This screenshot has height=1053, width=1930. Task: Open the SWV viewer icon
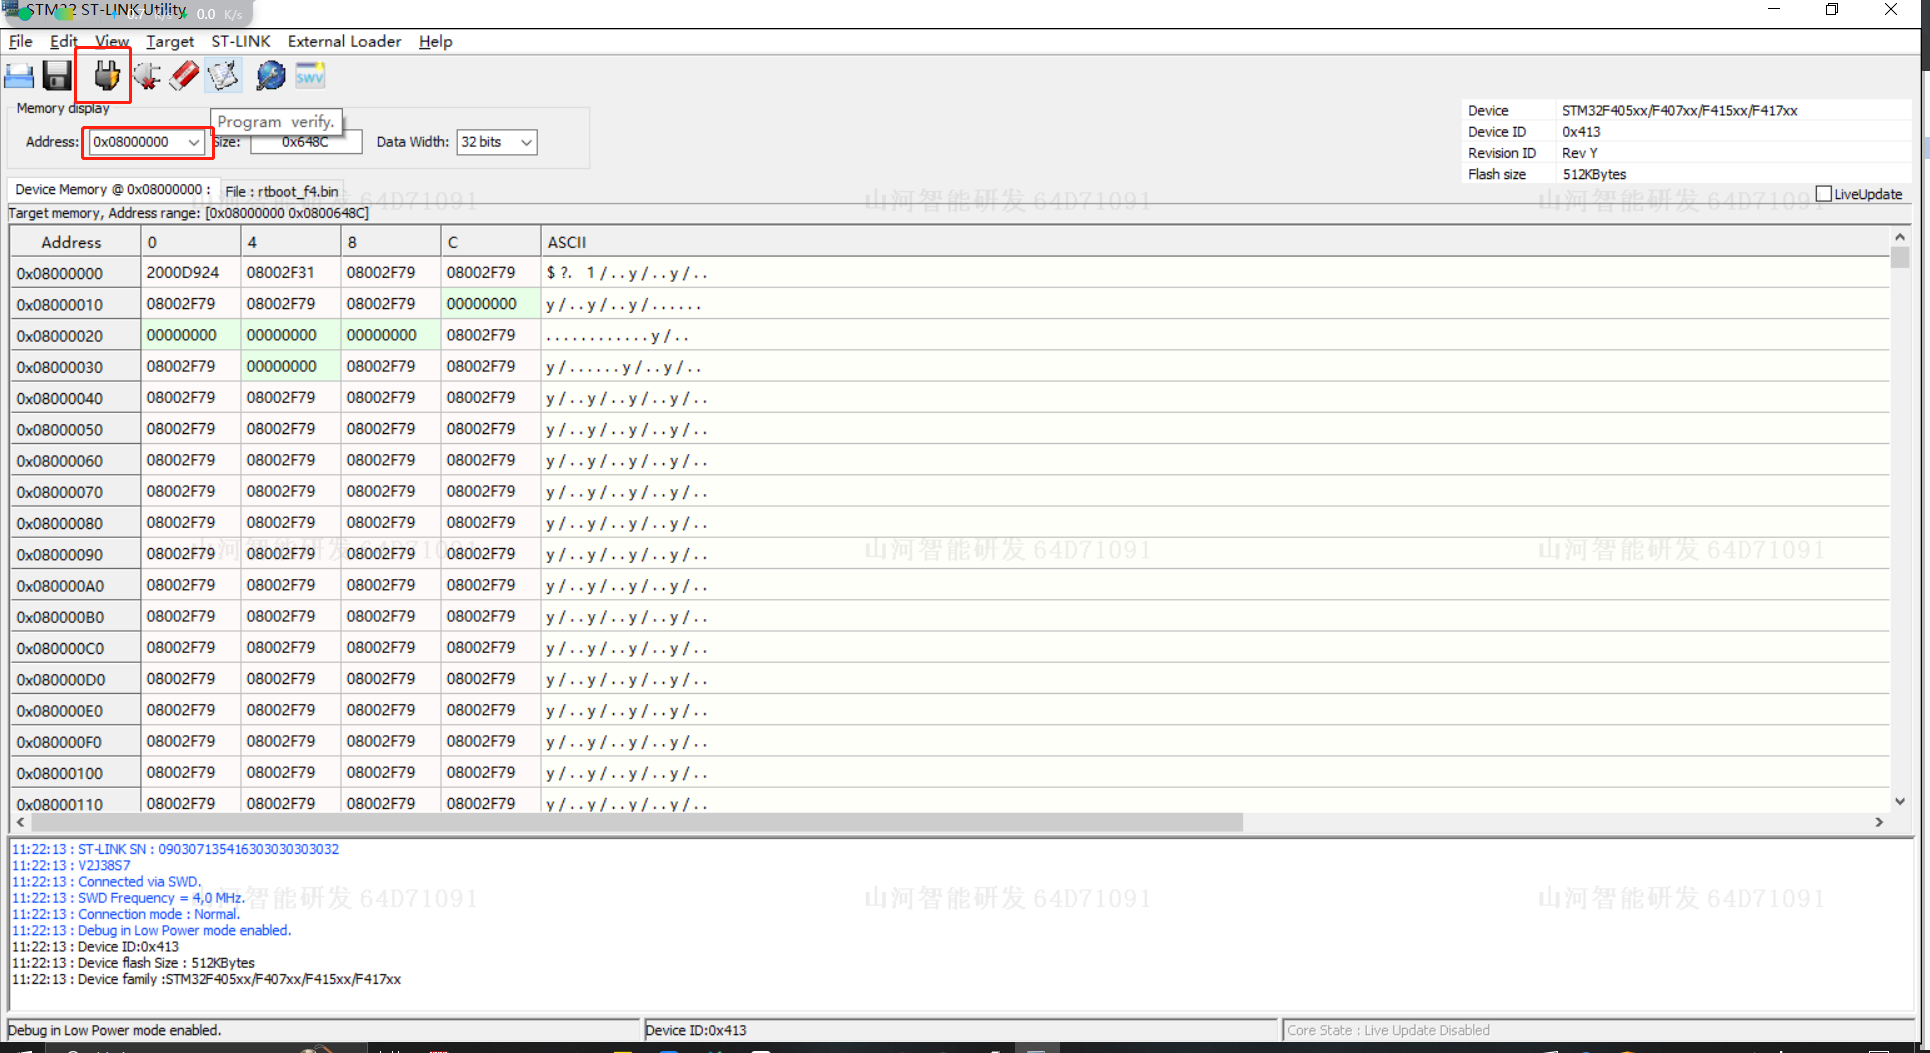point(310,76)
